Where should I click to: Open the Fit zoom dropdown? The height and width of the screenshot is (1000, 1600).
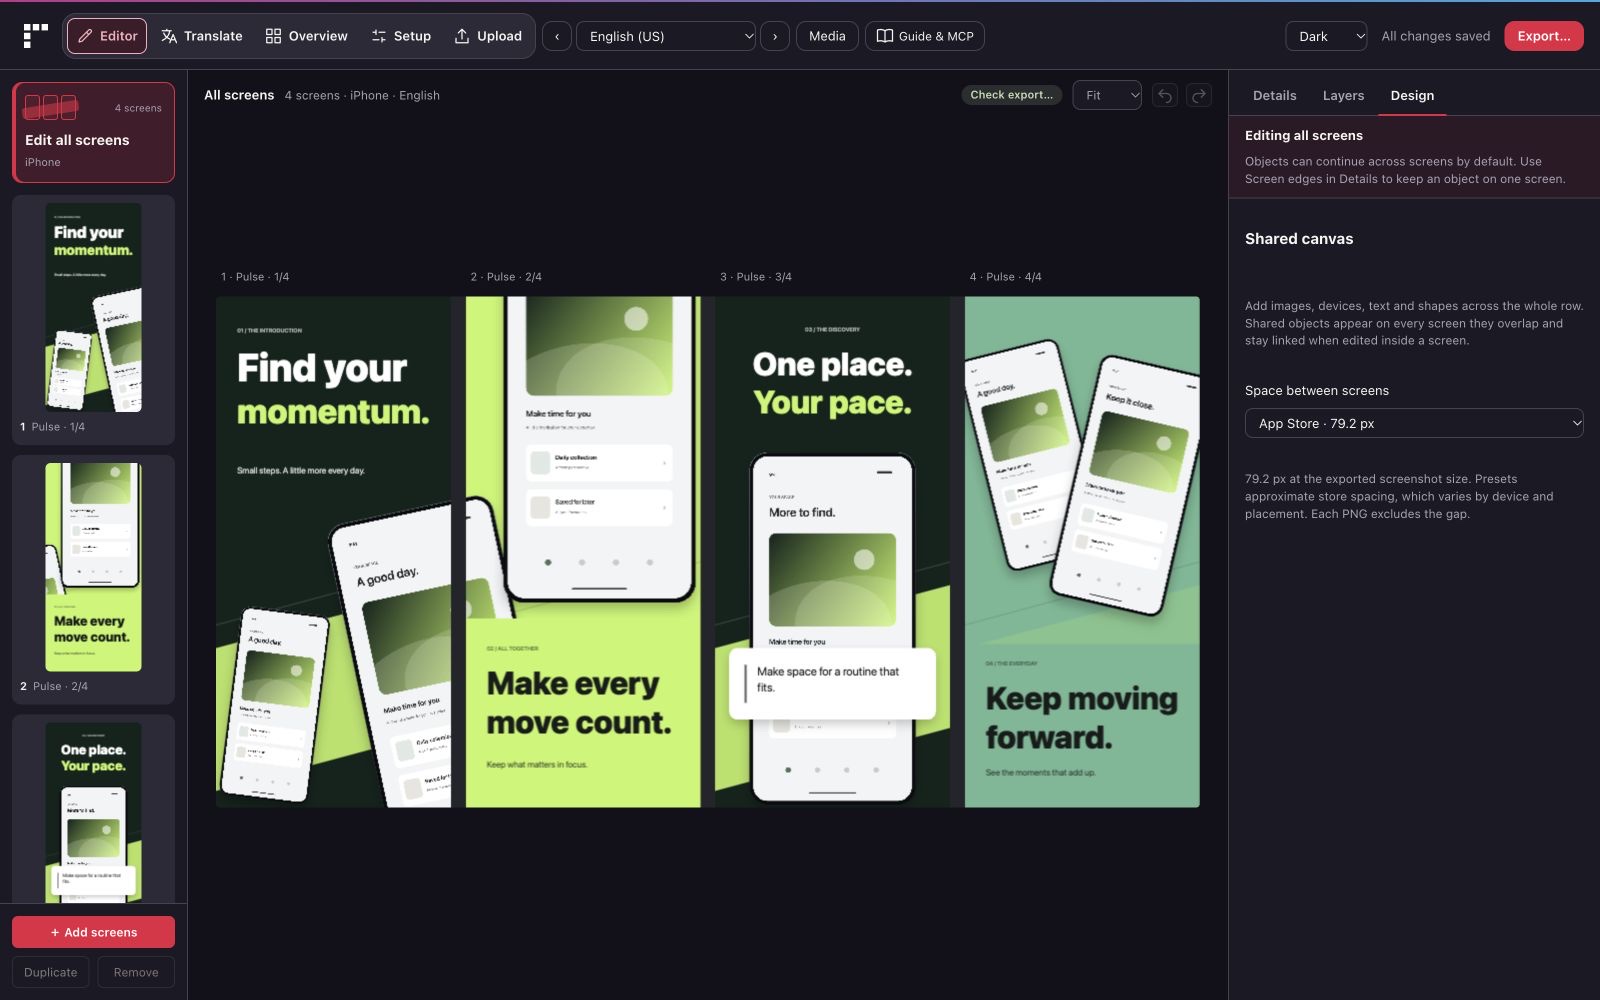[x=1107, y=95]
